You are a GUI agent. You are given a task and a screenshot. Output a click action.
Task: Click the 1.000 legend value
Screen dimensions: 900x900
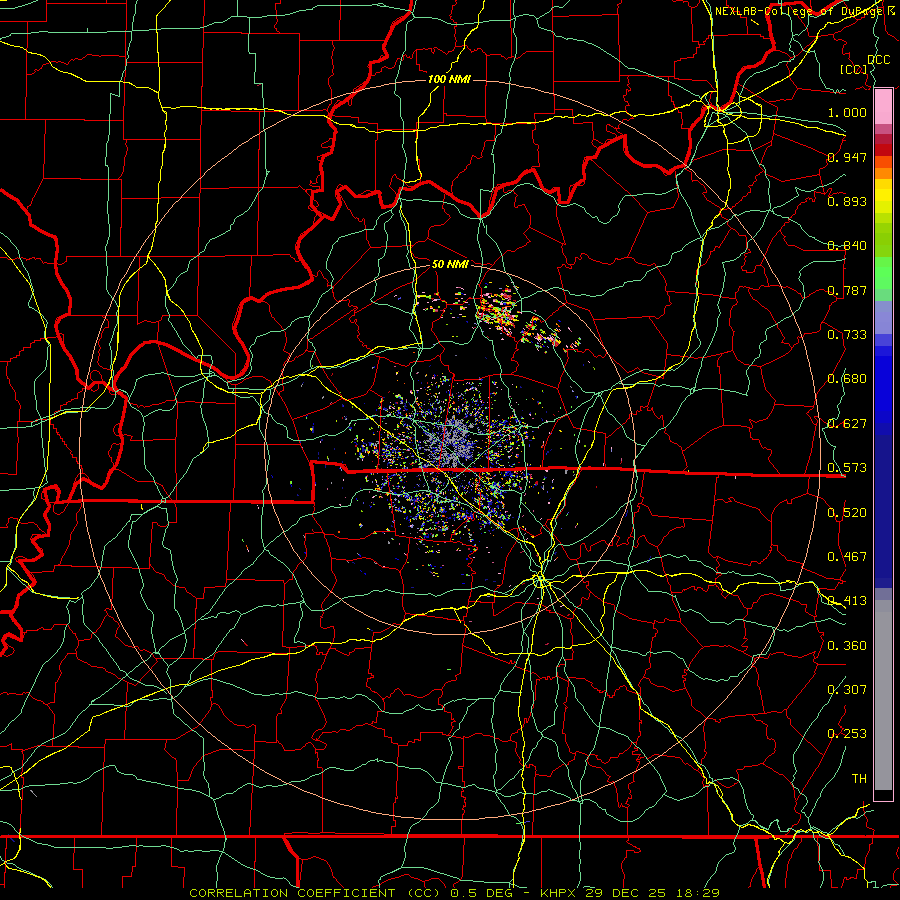(x=847, y=112)
